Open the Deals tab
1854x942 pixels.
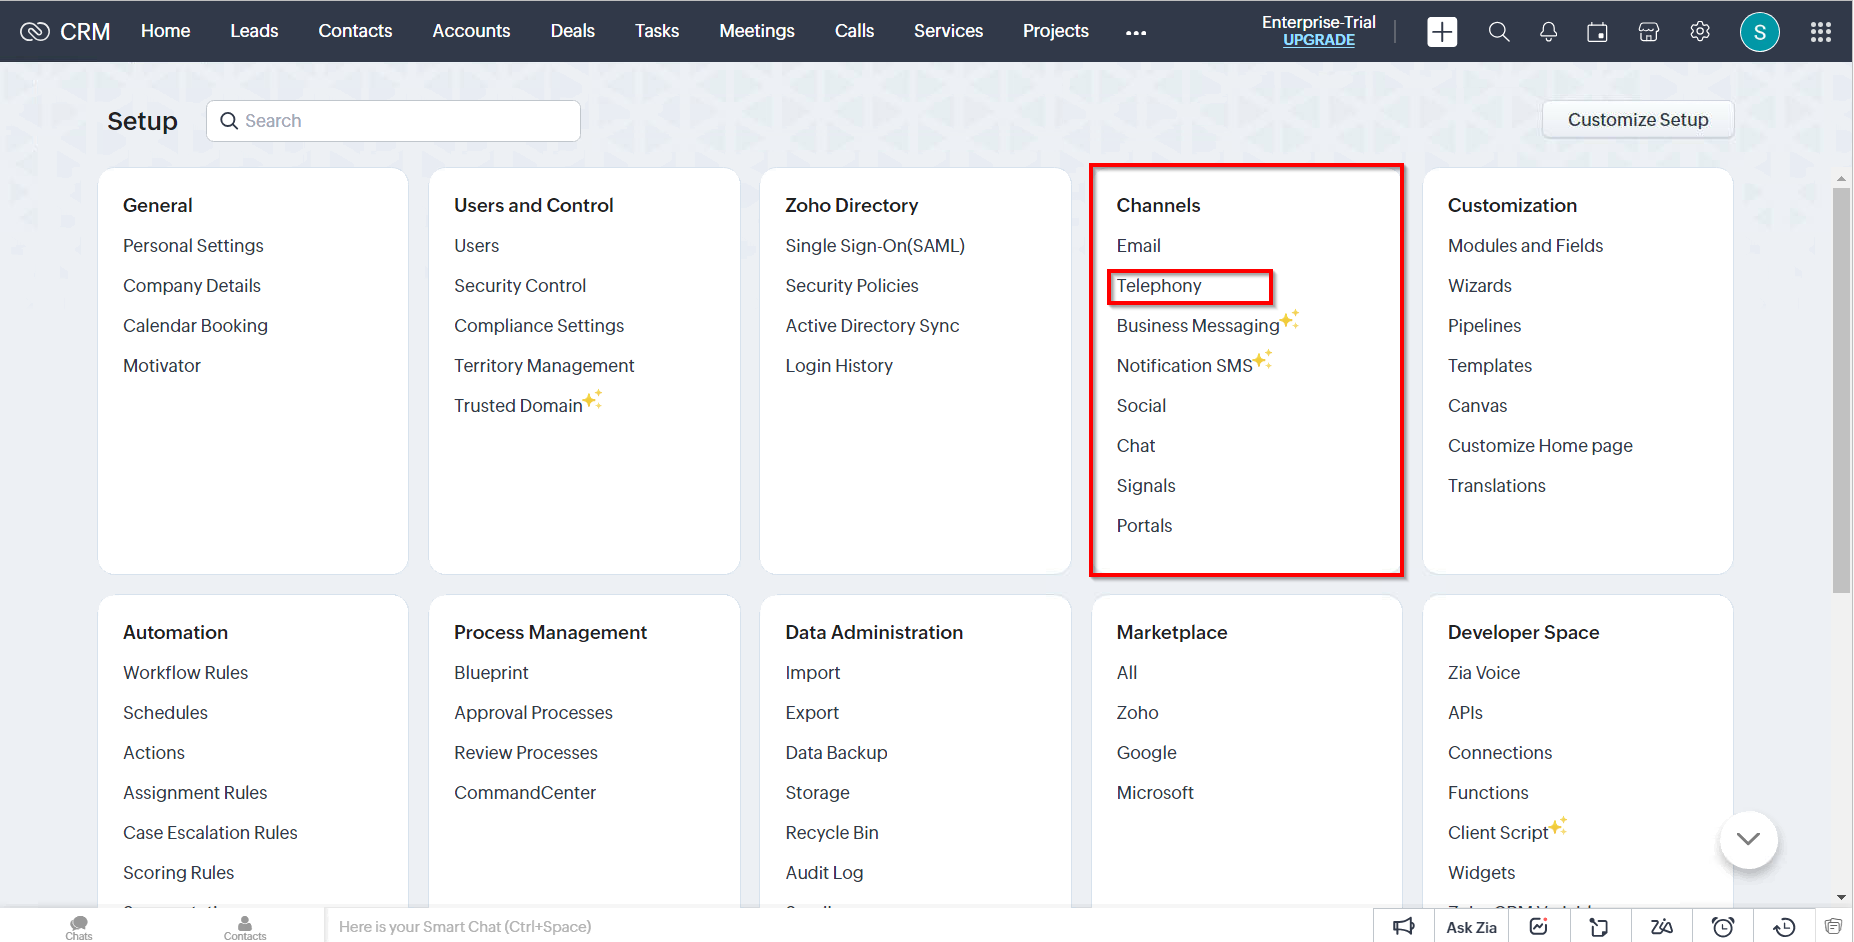click(572, 31)
